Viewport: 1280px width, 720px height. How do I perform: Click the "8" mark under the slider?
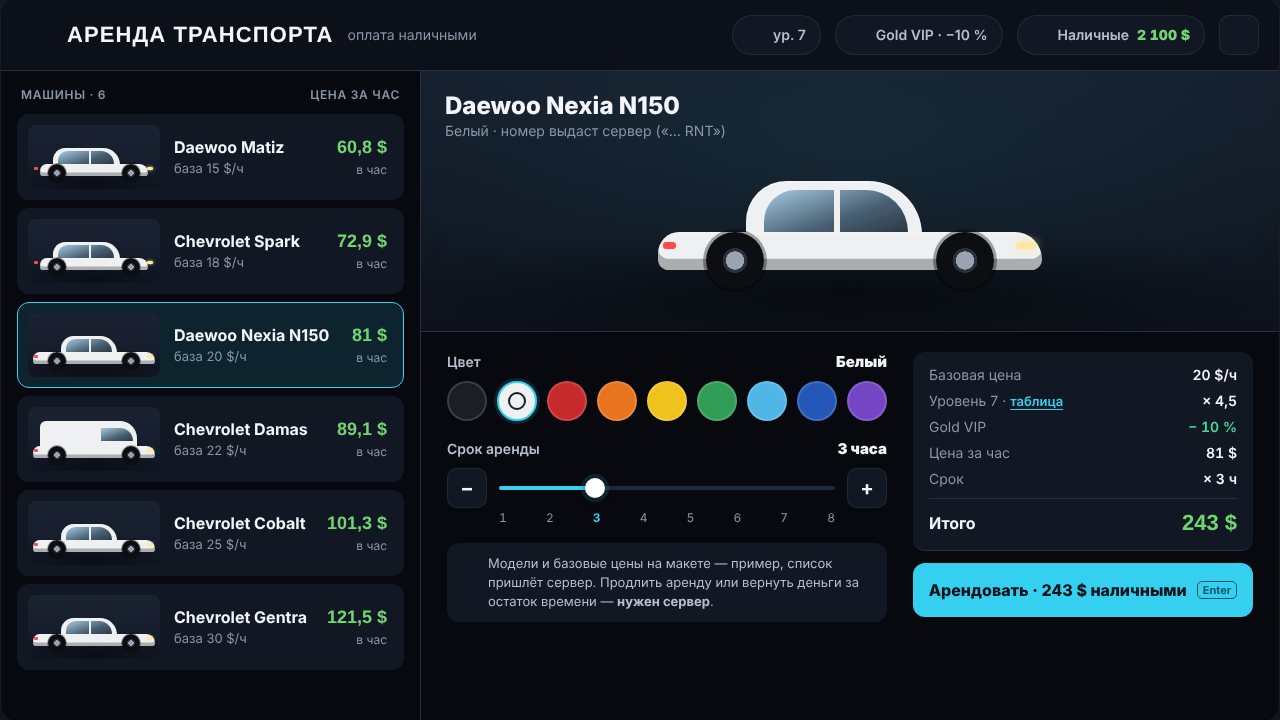831,518
